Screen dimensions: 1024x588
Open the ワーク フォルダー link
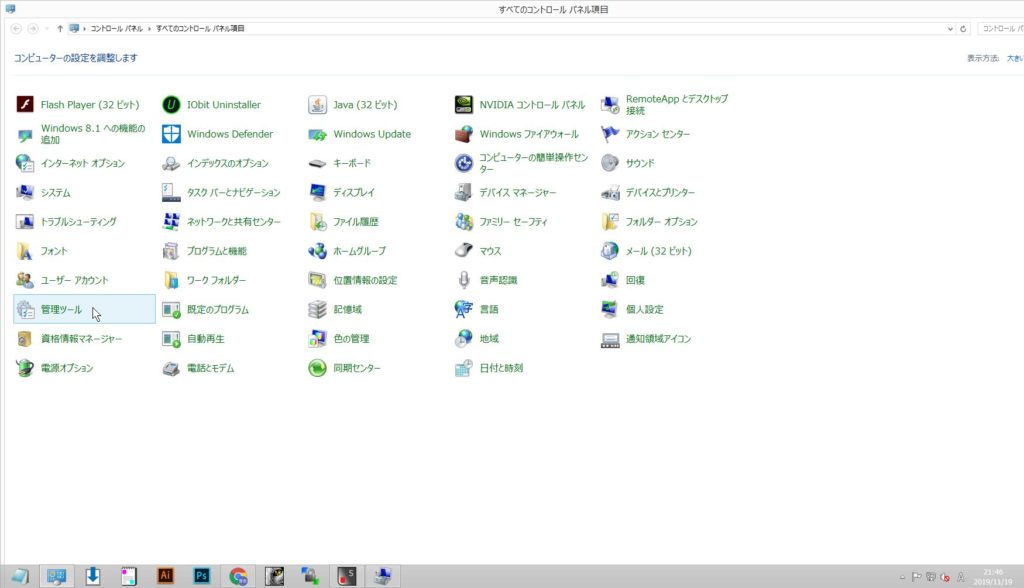pyautogui.click(x=217, y=280)
